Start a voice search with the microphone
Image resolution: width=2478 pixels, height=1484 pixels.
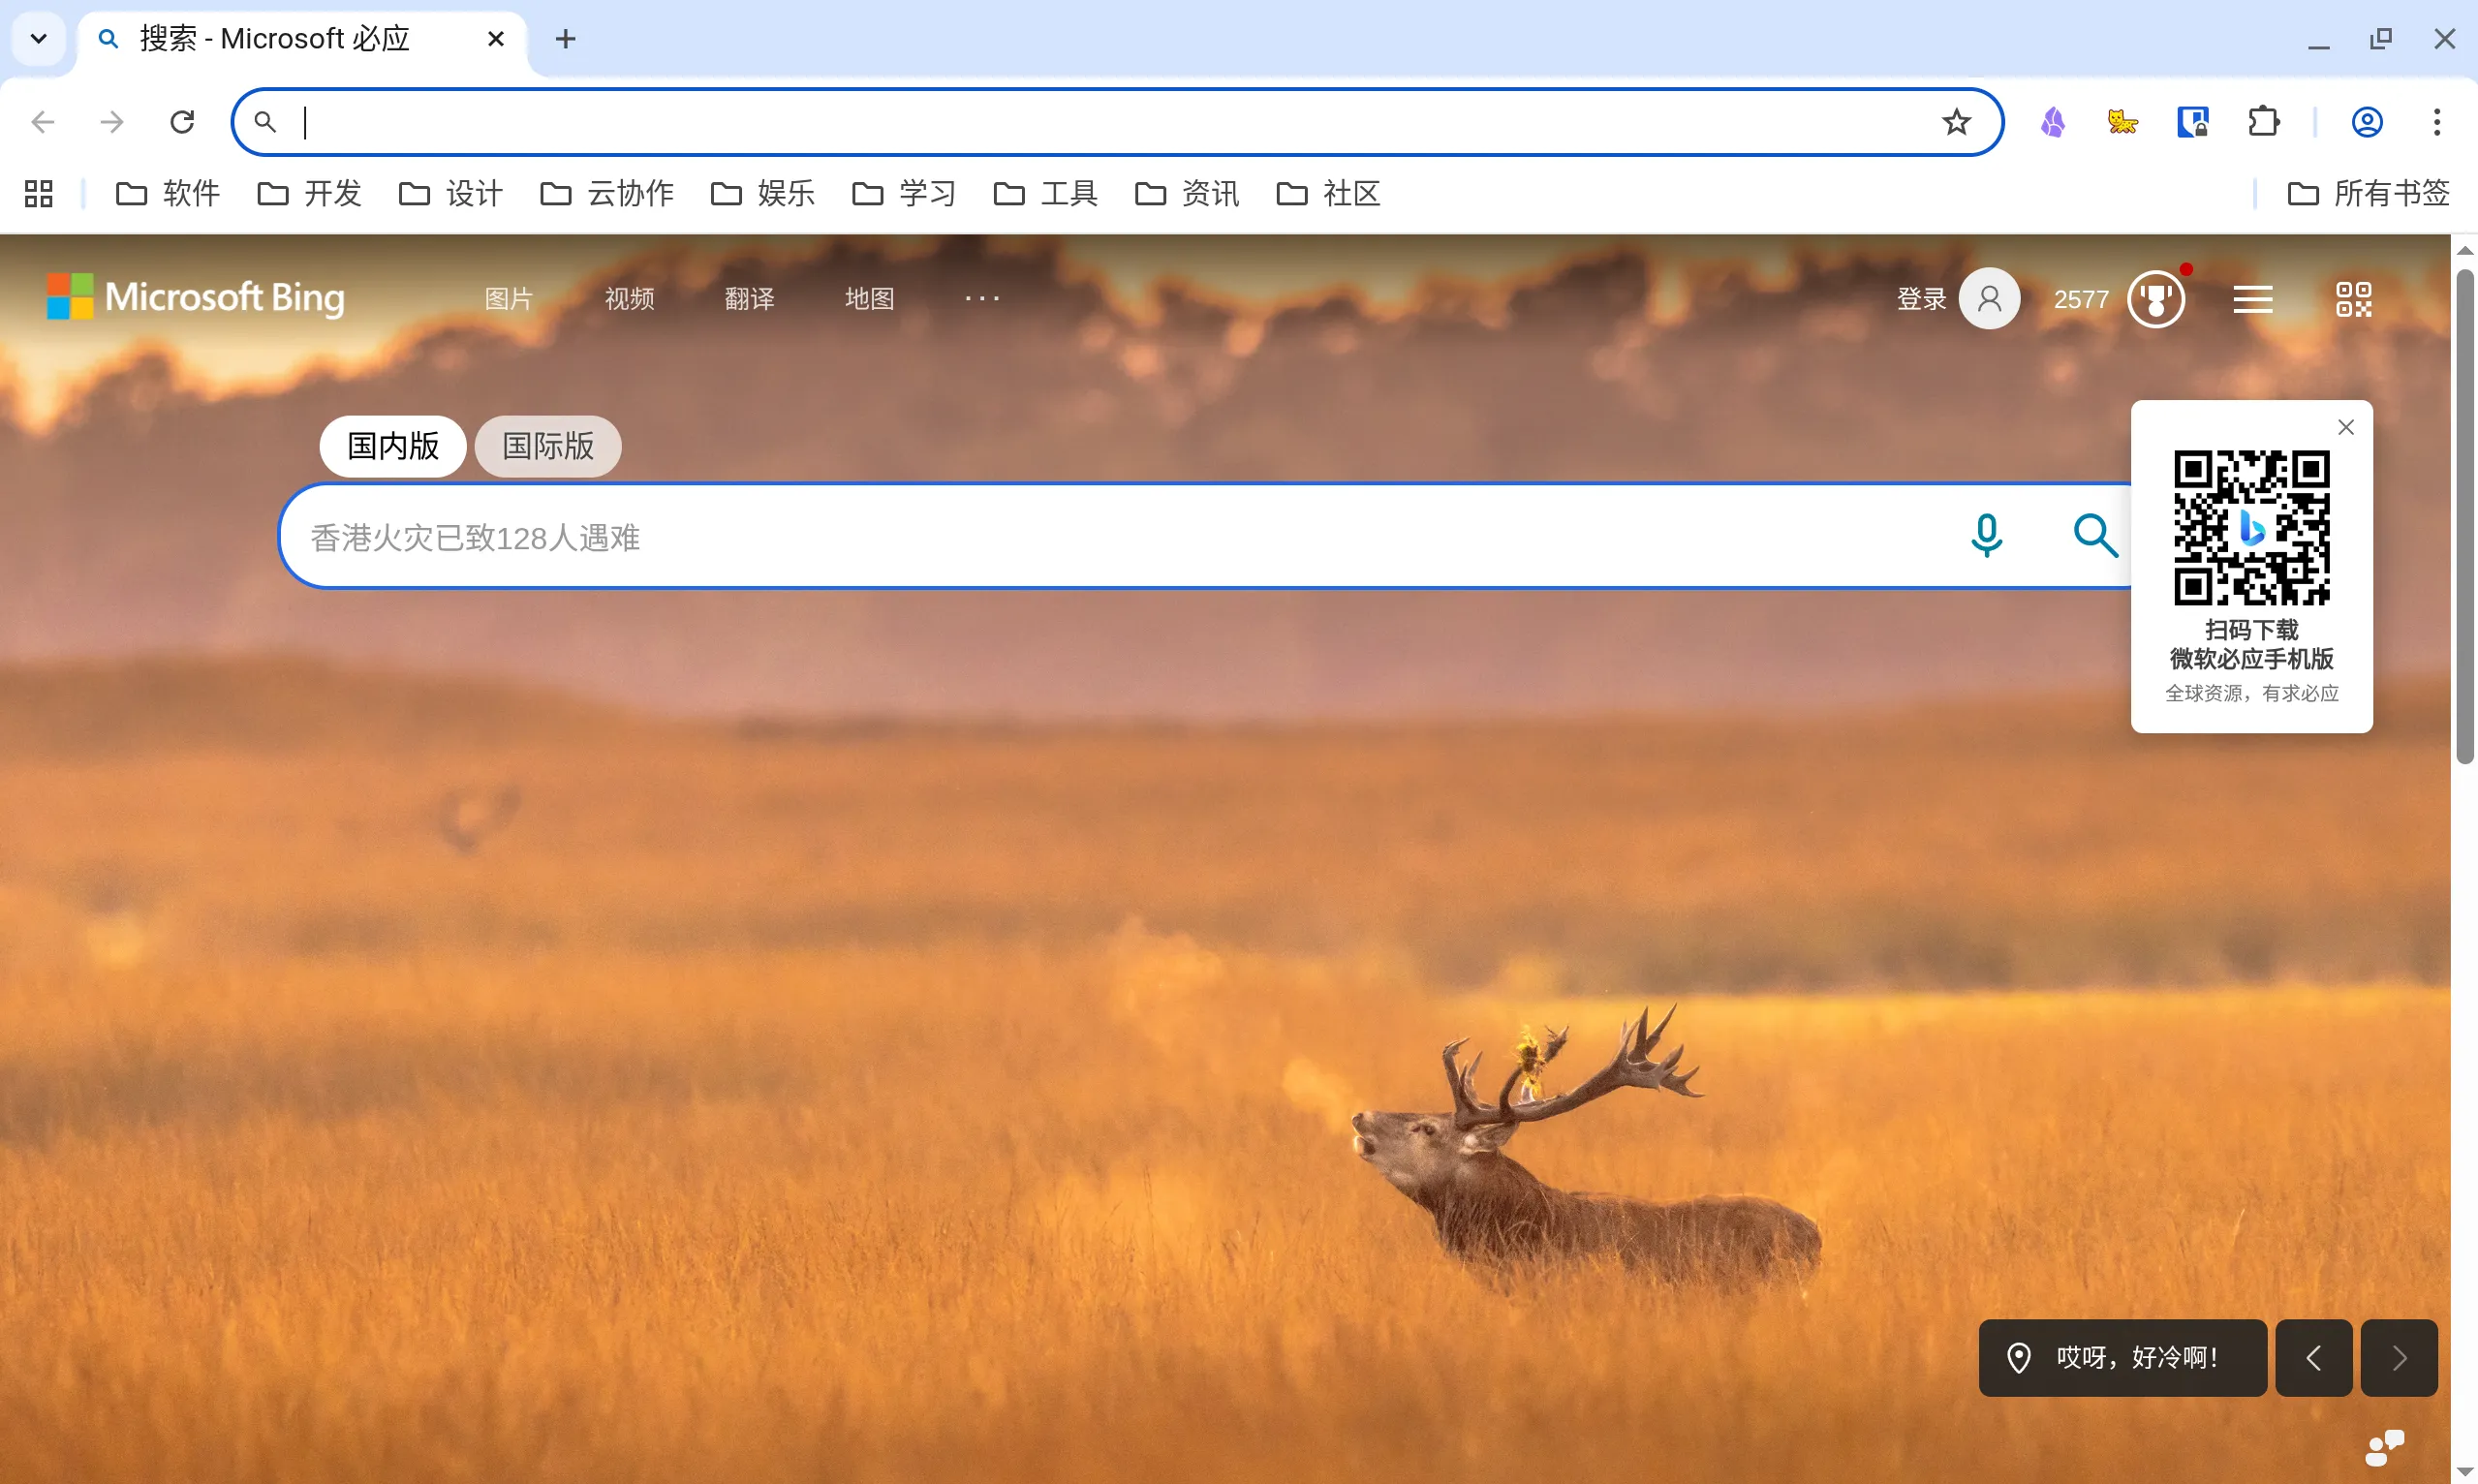click(x=1986, y=536)
